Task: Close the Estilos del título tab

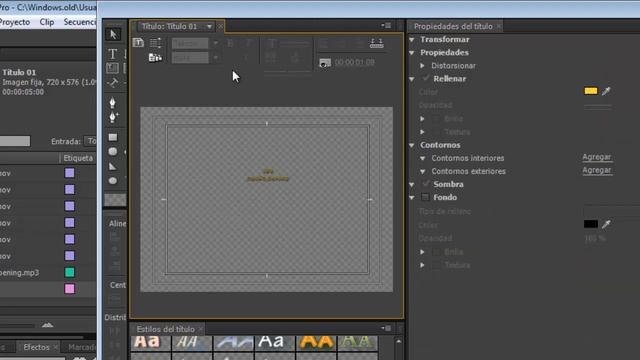Action: tap(200, 329)
